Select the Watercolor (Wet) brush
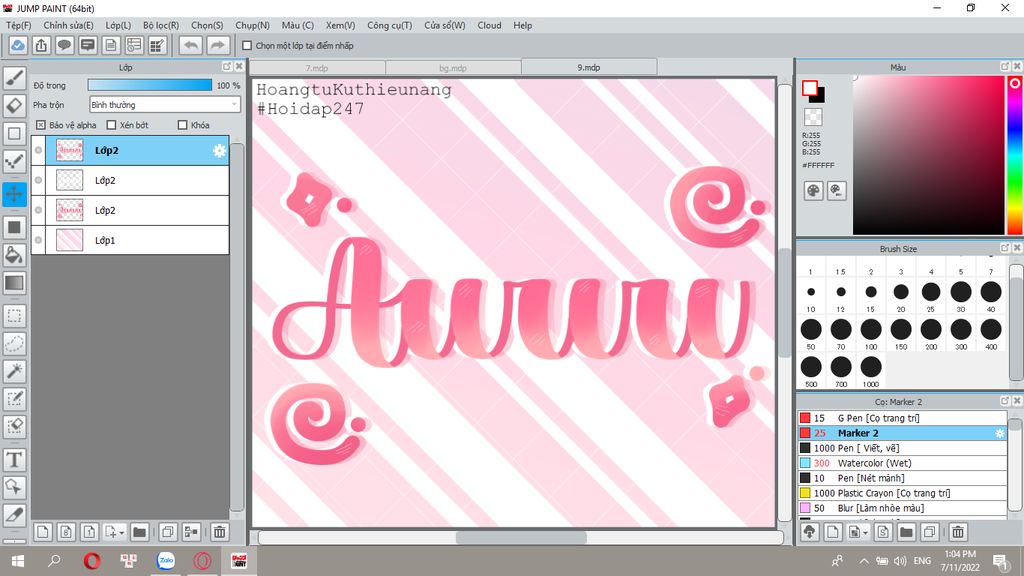Image resolution: width=1024 pixels, height=576 pixels. tap(902, 463)
